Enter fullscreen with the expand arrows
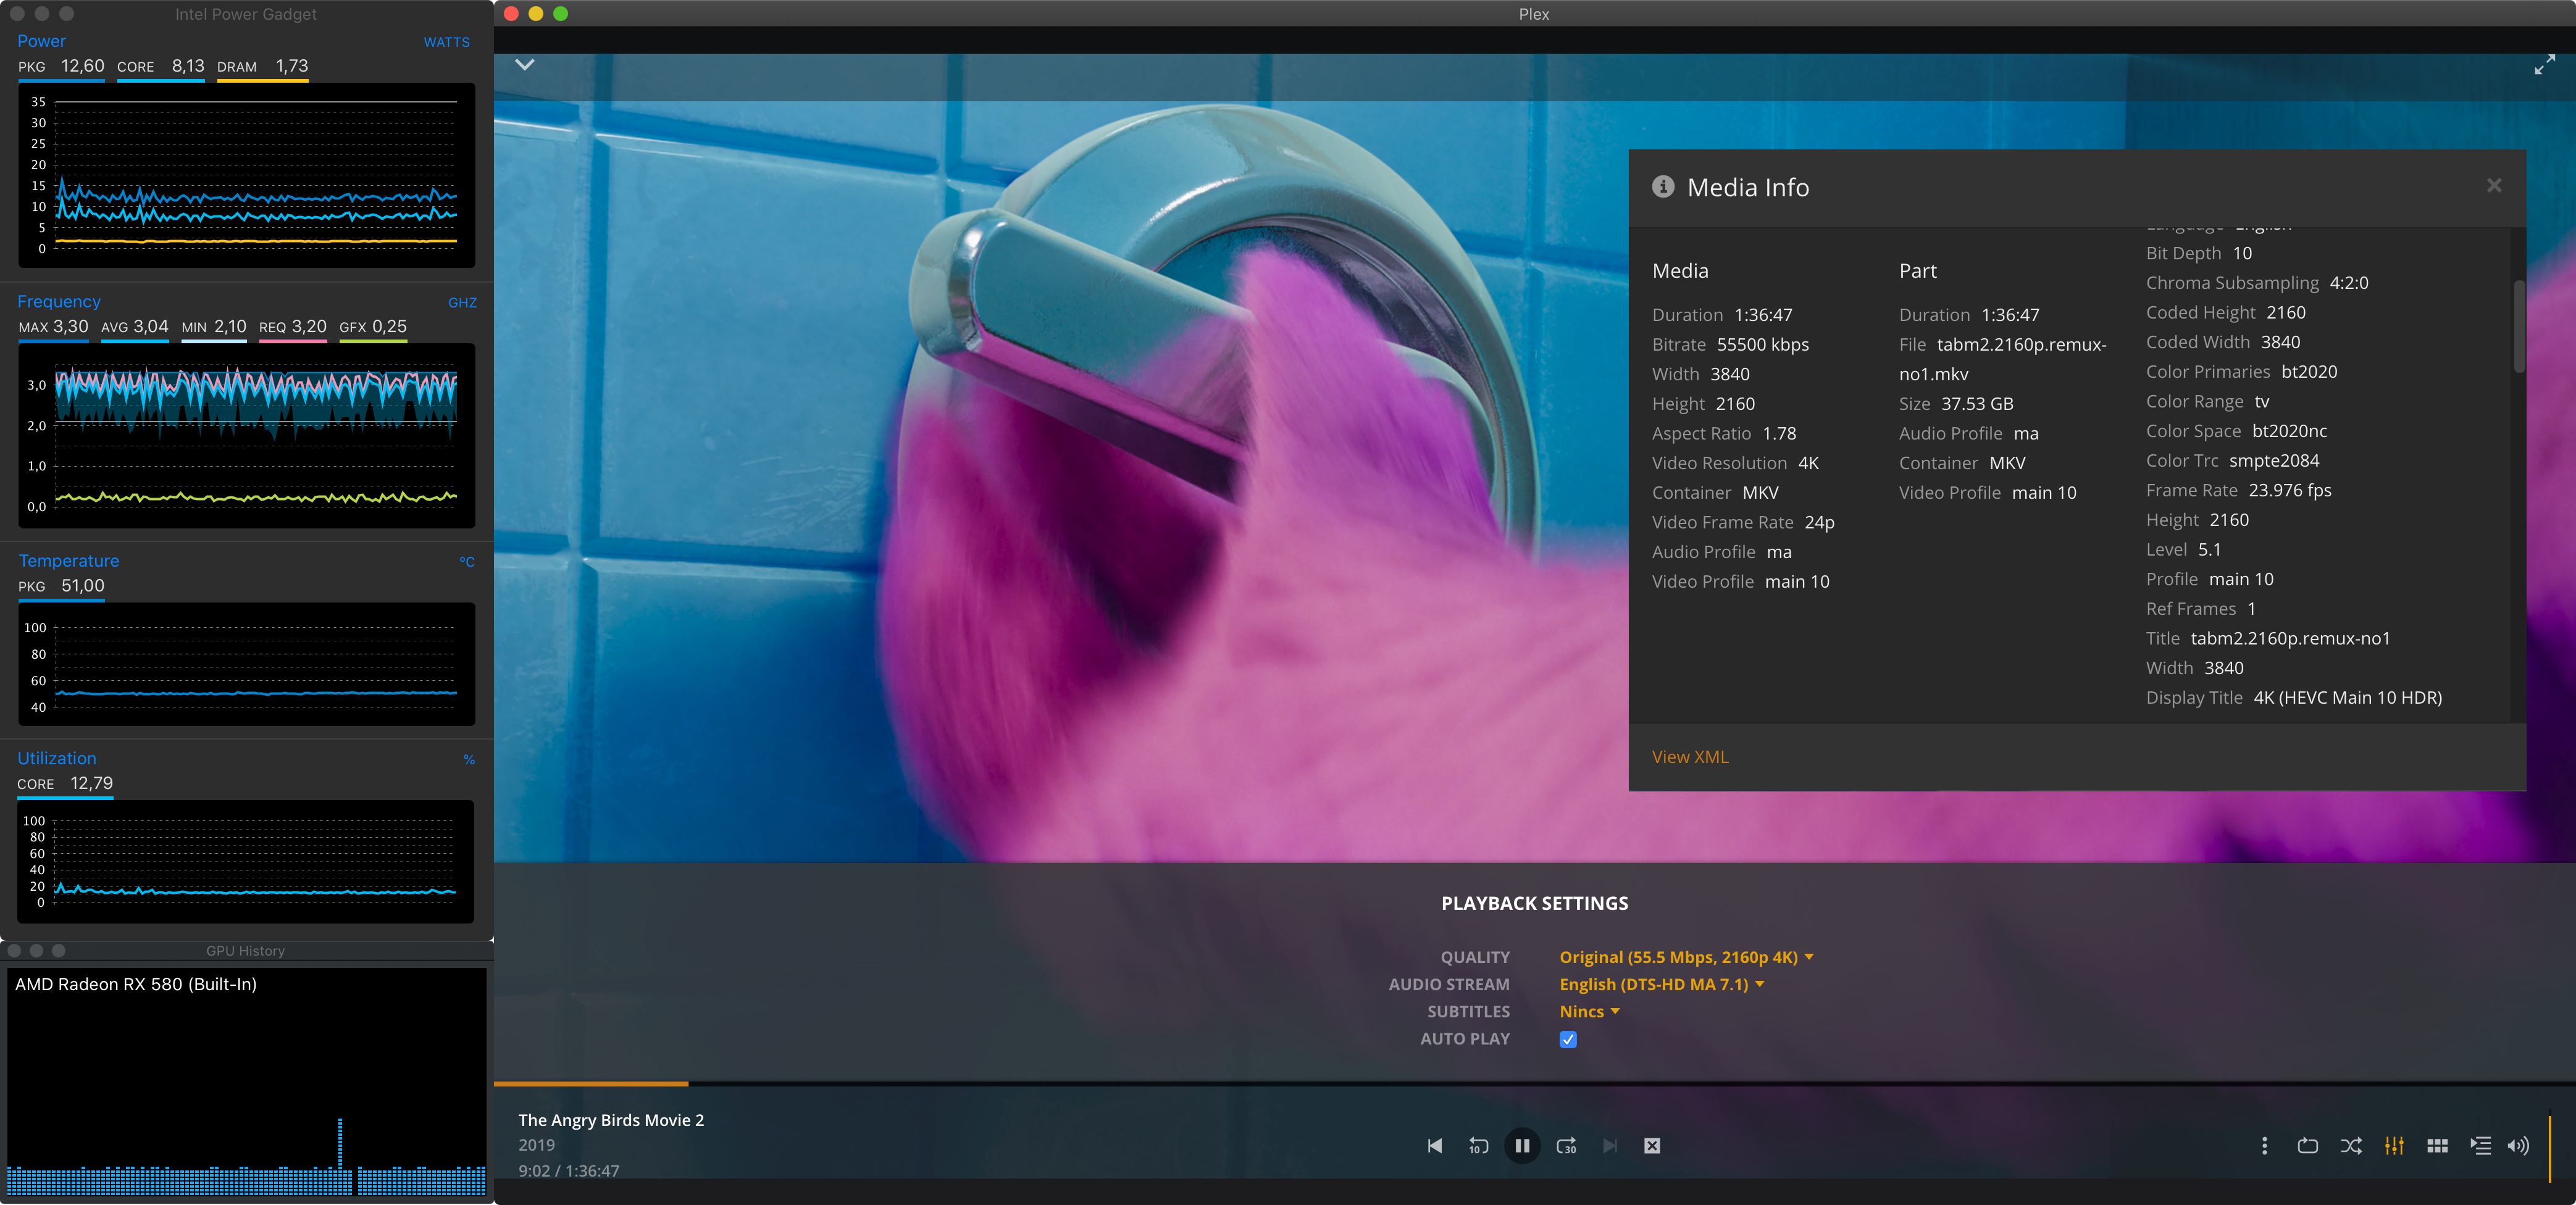 (2544, 66)
